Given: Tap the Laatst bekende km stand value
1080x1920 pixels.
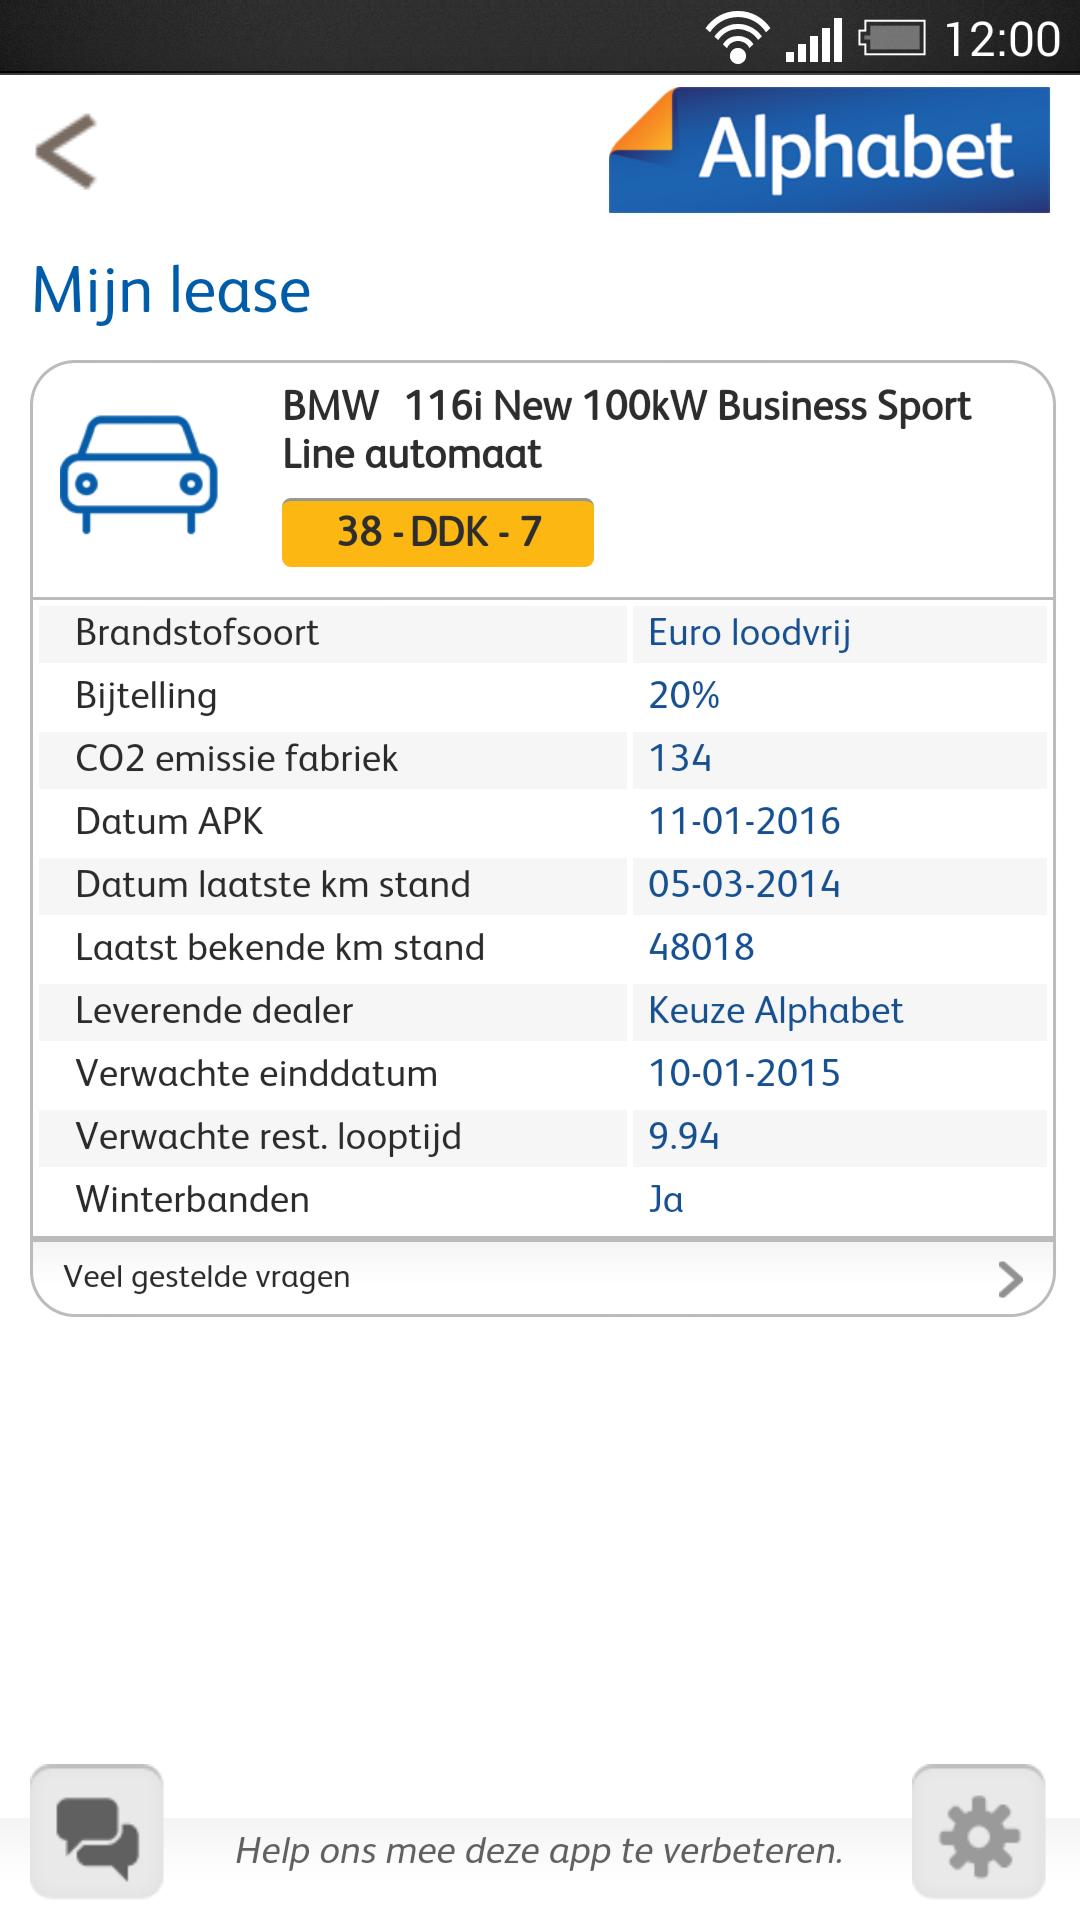Looking at the screenshot, I should pos(701,948).
